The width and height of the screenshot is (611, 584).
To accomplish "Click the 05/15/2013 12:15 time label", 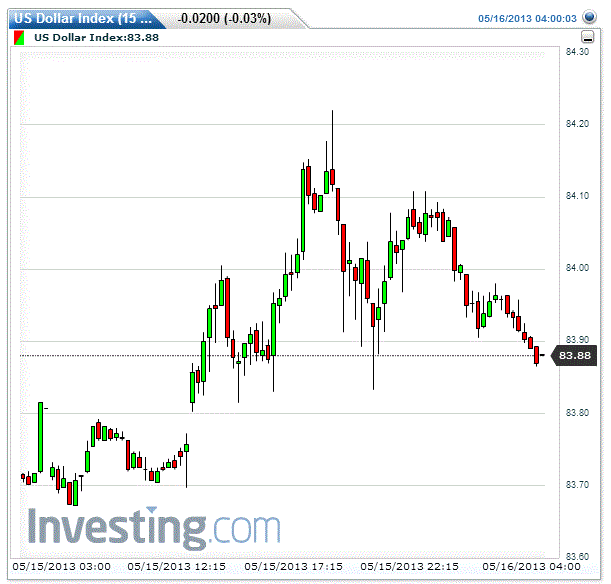I will 177,566.
